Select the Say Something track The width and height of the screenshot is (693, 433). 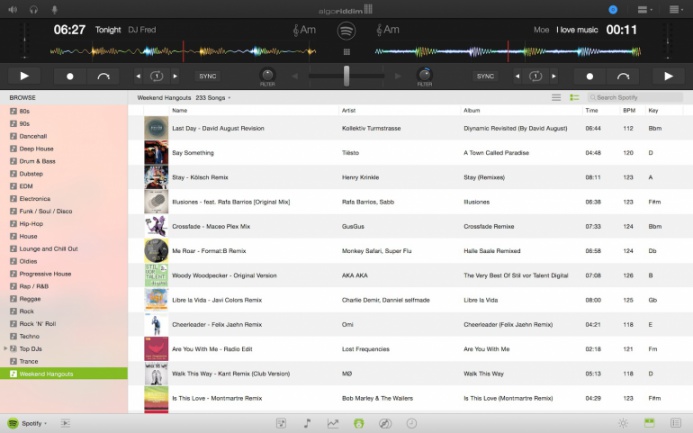coord(411,153)
